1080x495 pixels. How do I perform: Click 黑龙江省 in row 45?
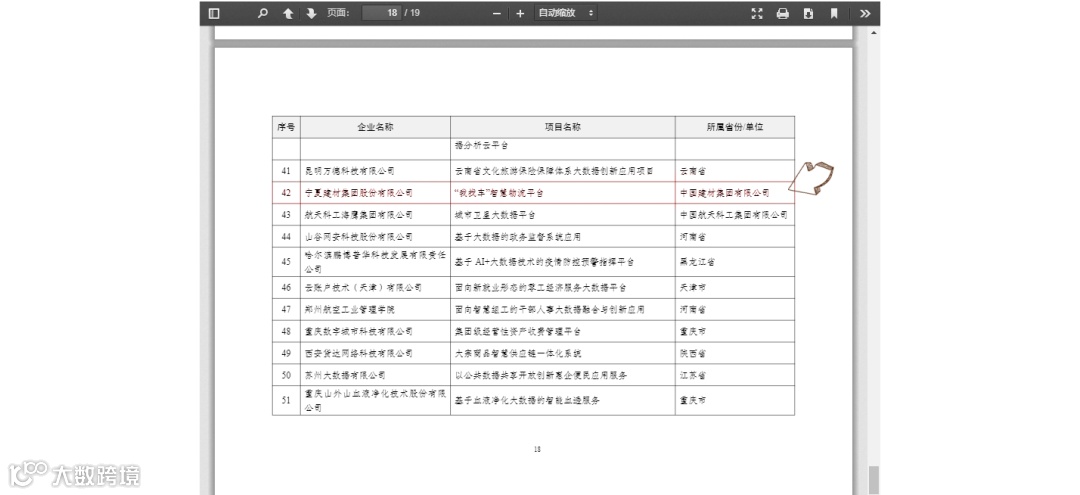[697, 262]
